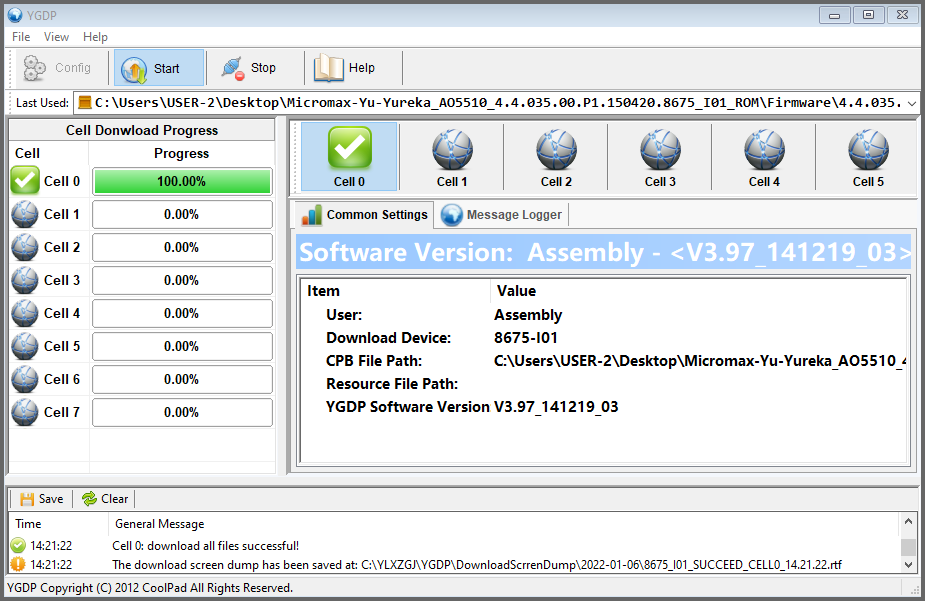Click Cell 4 globe icon in progress list
Viewport: 925px width, 601px height.
click(x=25, y=313)
